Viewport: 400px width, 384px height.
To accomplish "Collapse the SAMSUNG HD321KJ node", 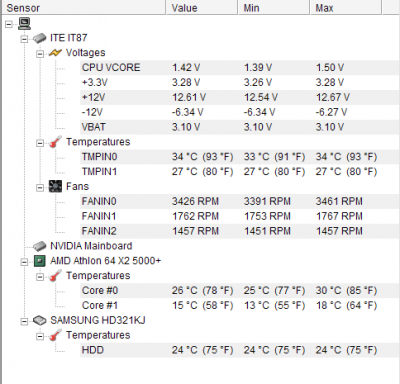I will coord(24,322).
